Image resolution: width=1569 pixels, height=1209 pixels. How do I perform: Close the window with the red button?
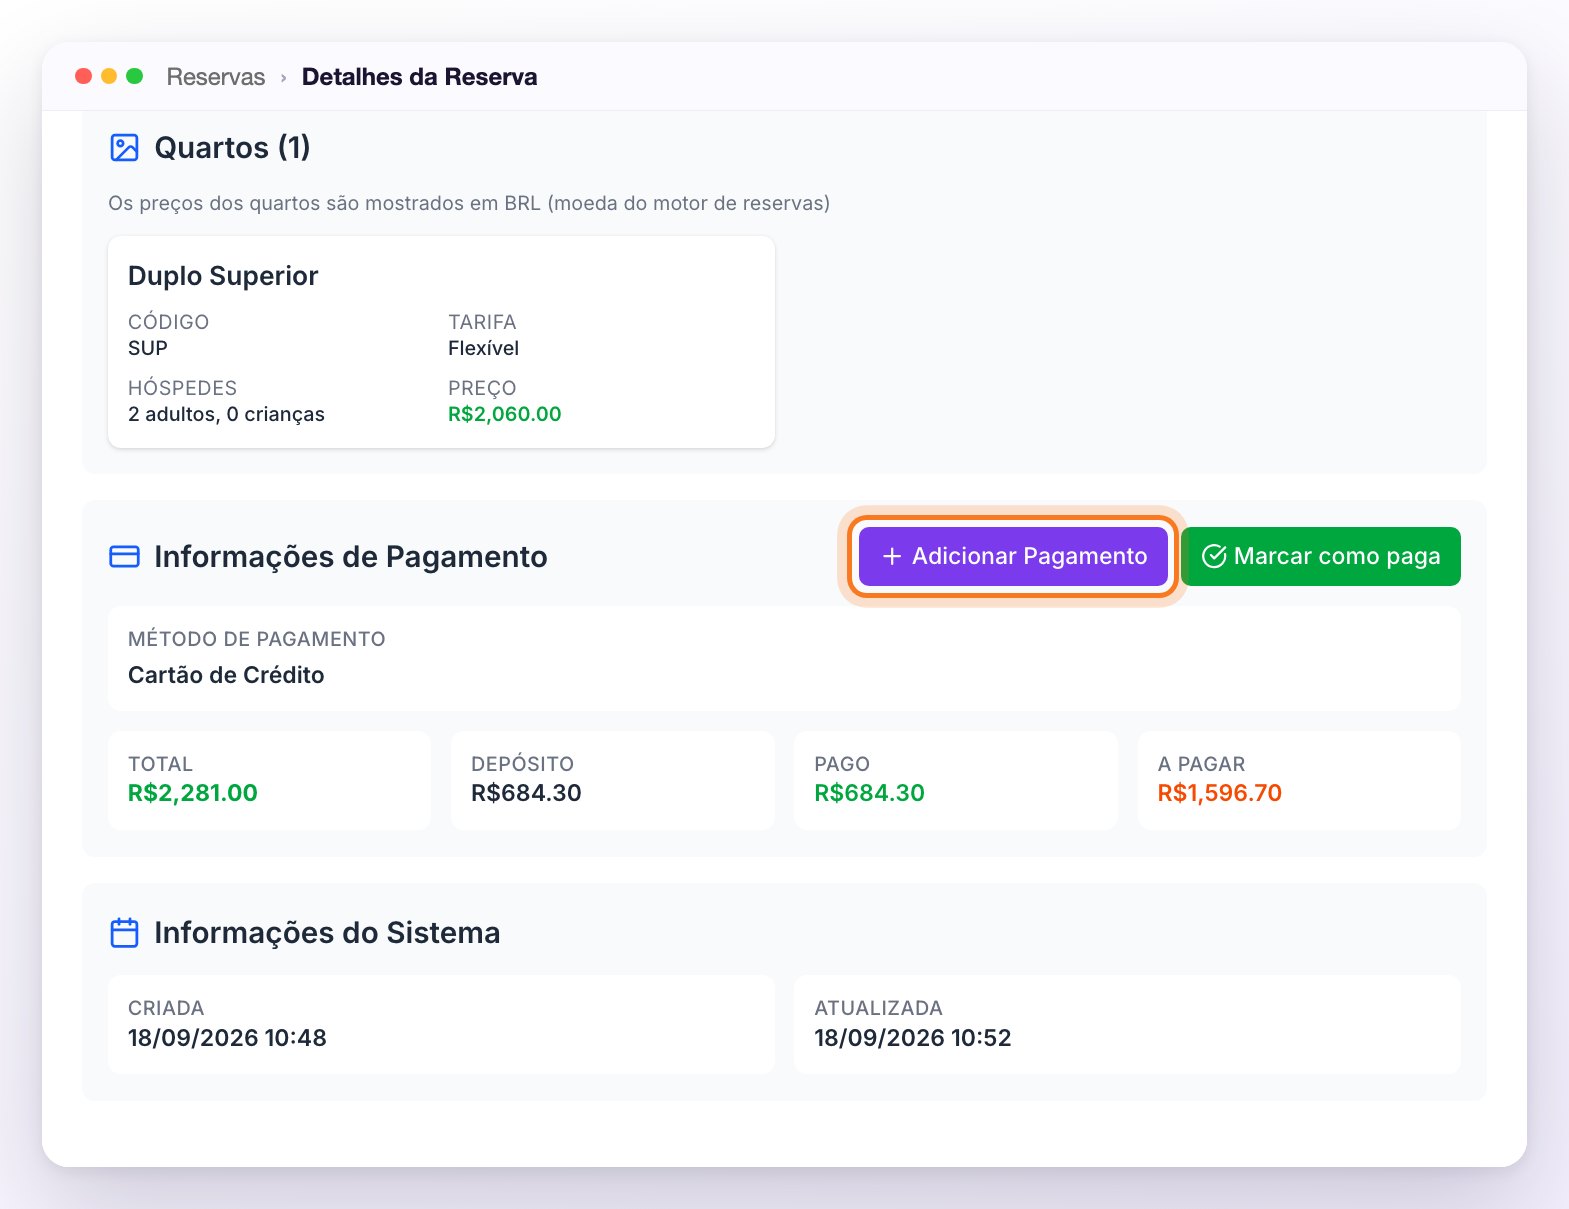click(84, 76)
